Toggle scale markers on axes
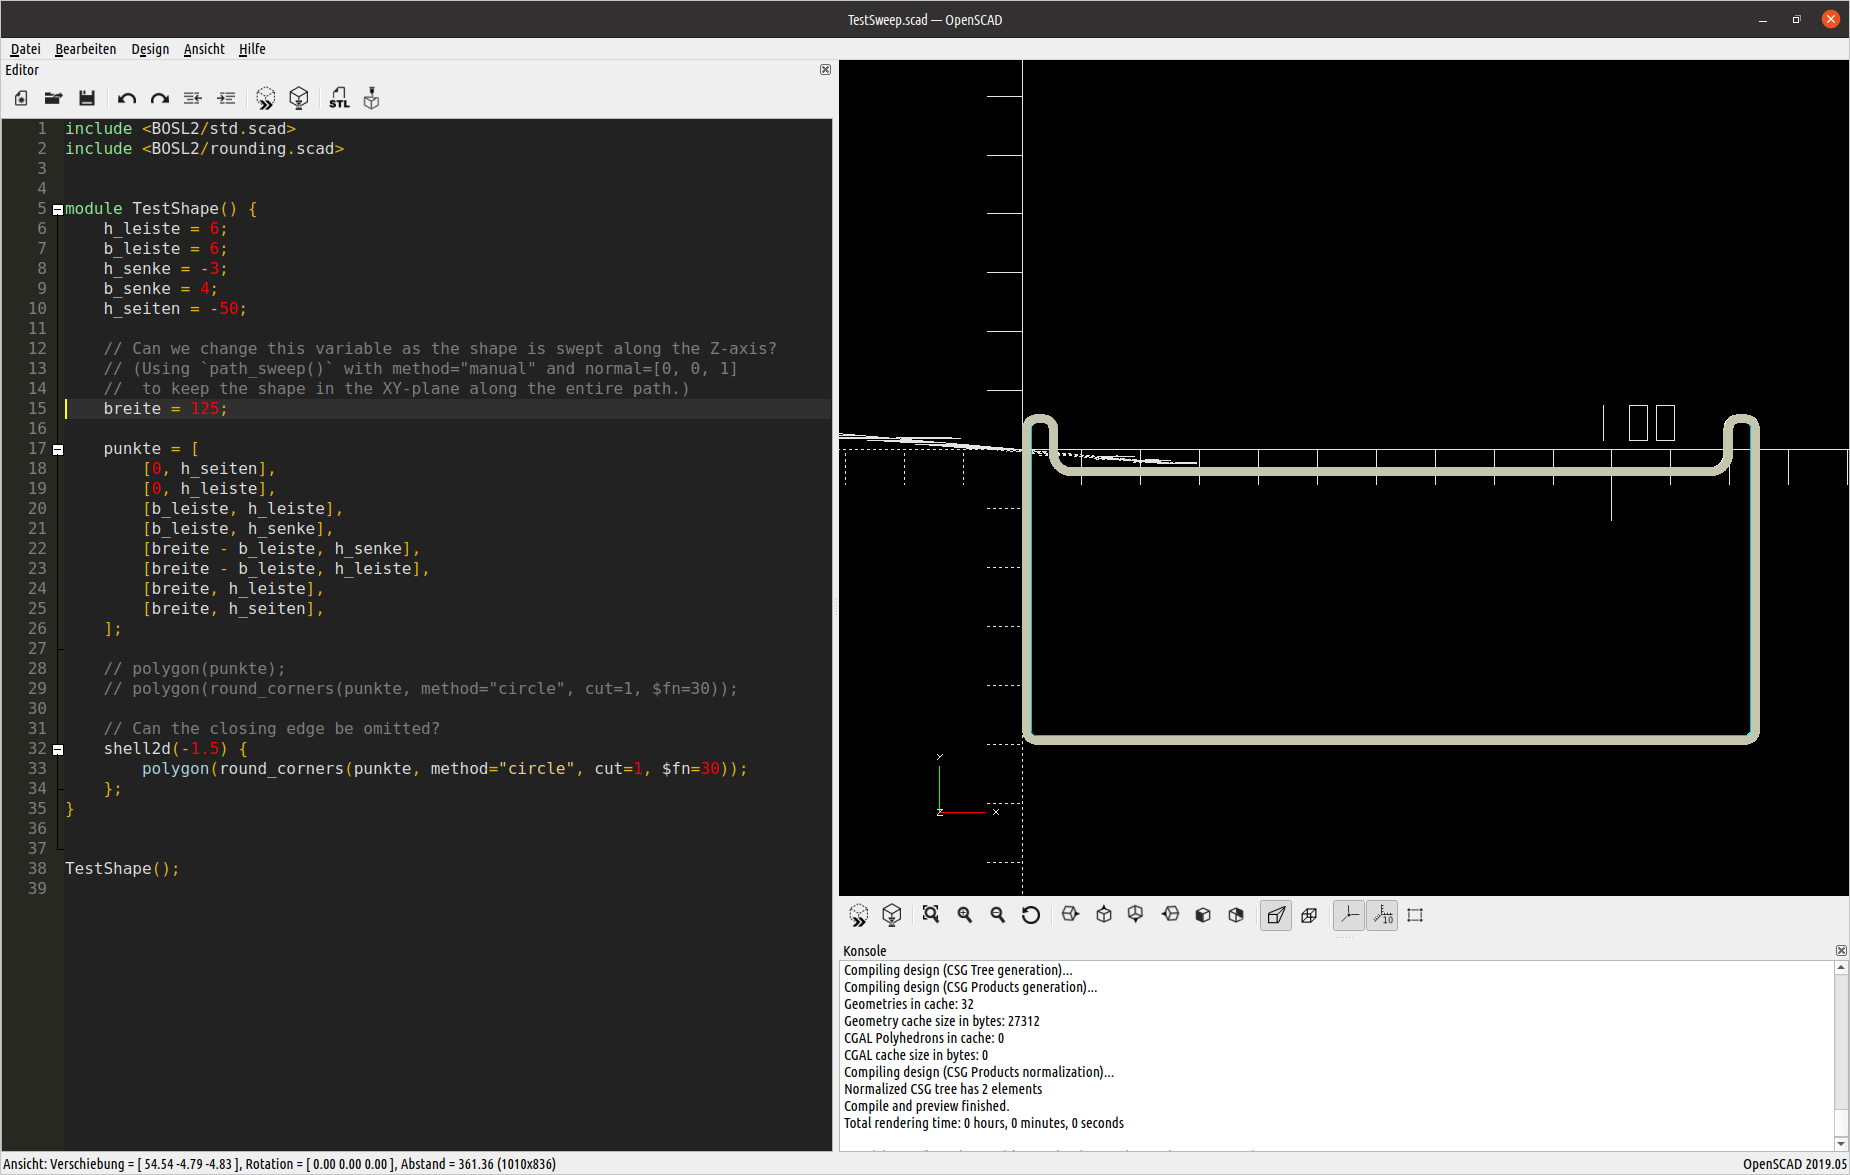Screen dimensions: 1850x1175 (x=1383, y=915)
